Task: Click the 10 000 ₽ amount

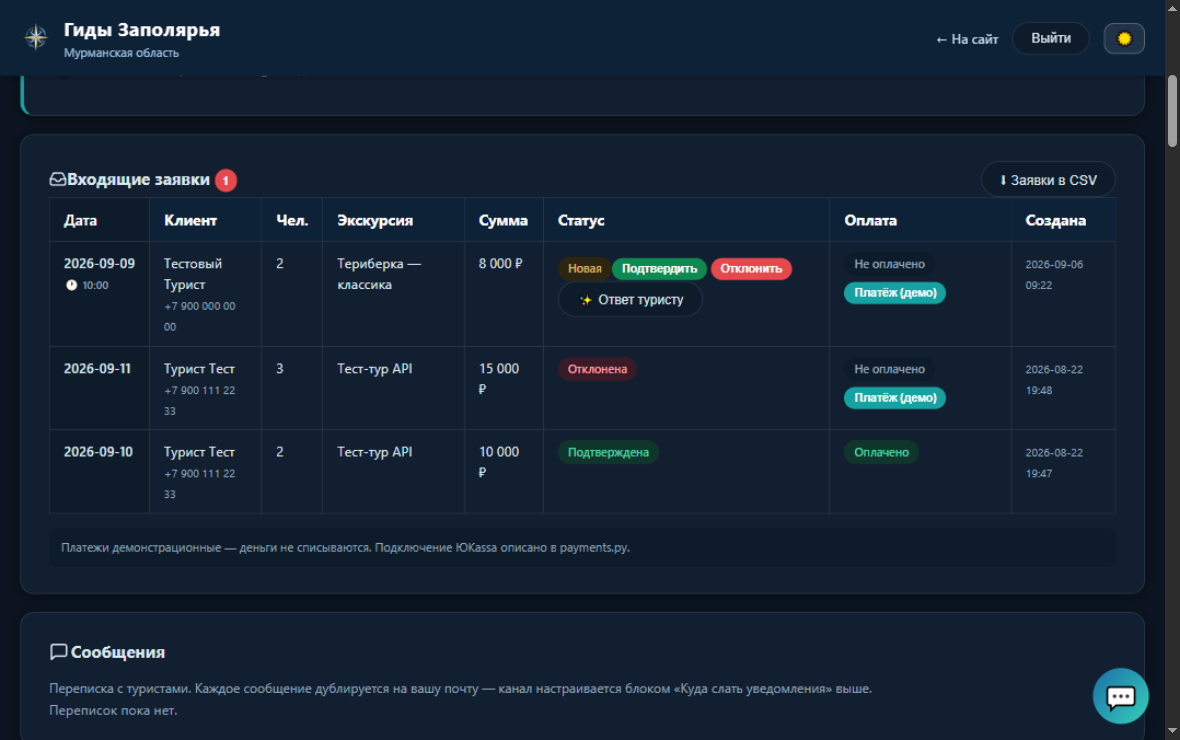Action: pos(499,461)
